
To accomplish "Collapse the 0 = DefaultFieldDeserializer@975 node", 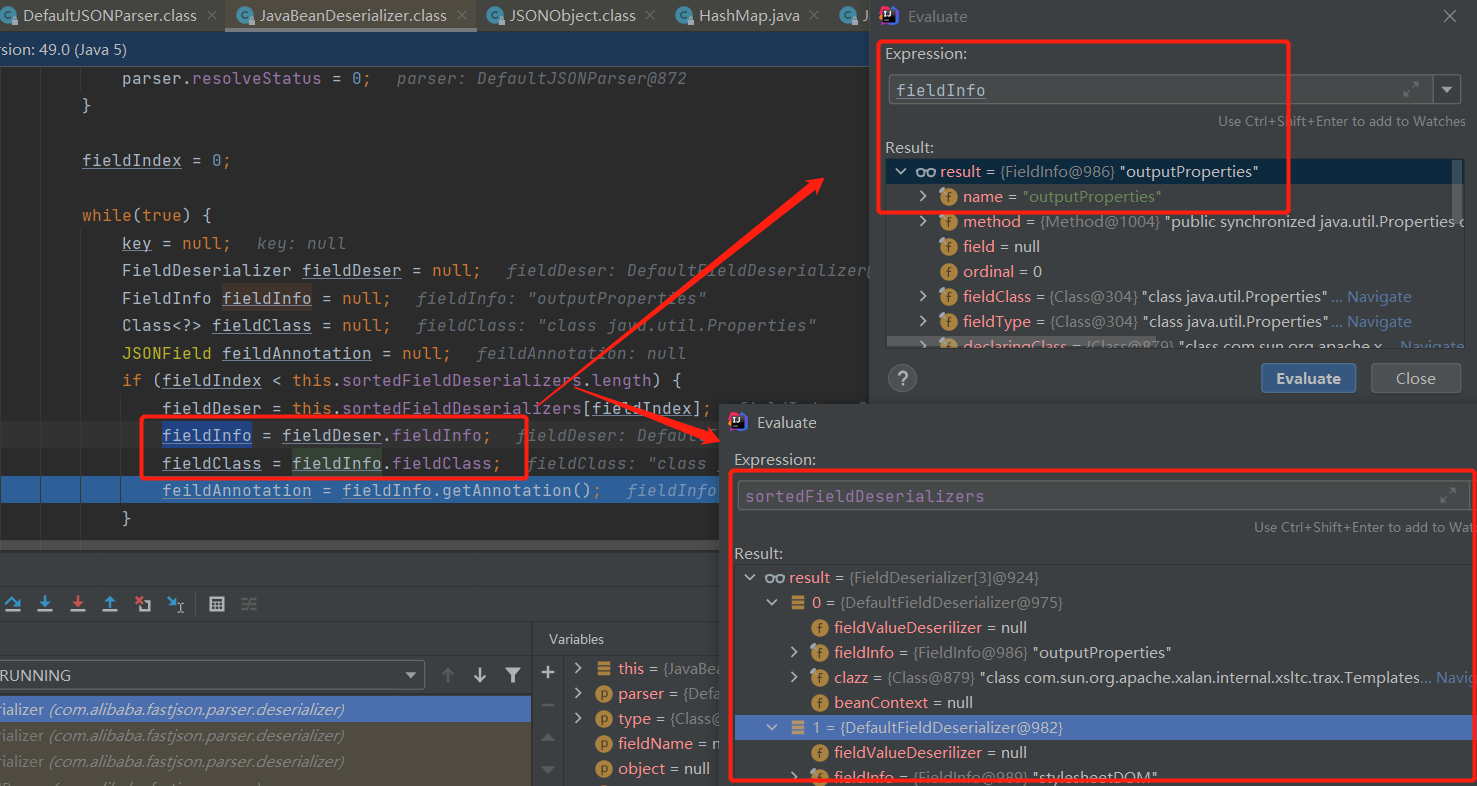I will click(772, 603).
